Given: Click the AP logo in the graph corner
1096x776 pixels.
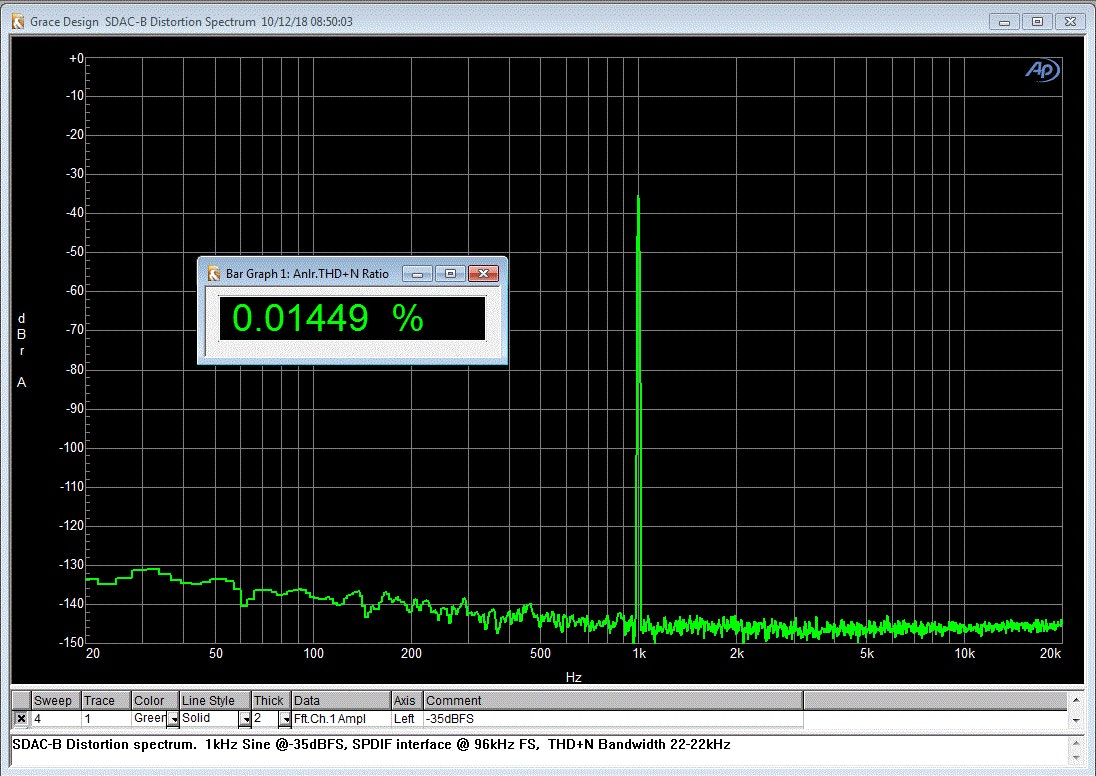Looking at the screenshot, I should click(x=1042, y=70).
